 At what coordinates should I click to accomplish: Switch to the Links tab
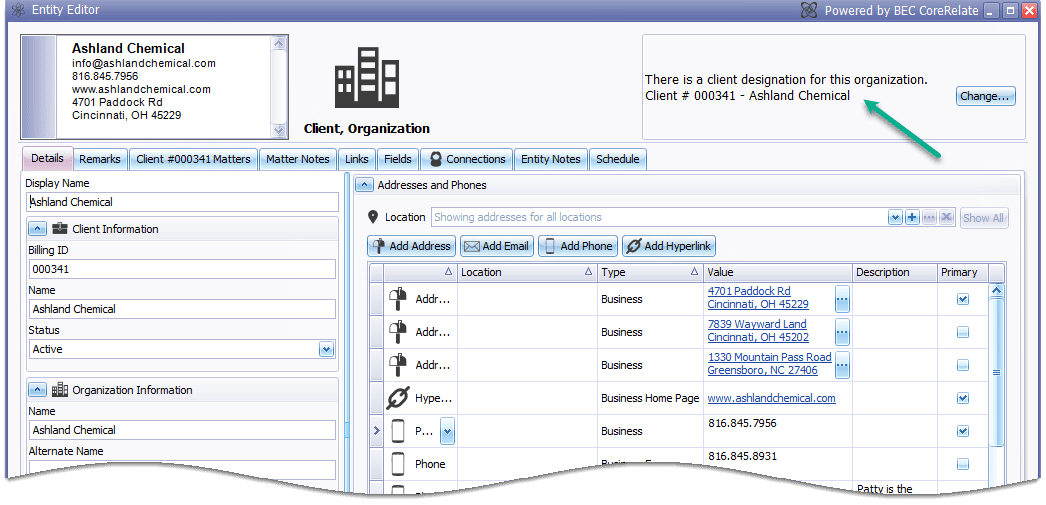pos(357,159)
